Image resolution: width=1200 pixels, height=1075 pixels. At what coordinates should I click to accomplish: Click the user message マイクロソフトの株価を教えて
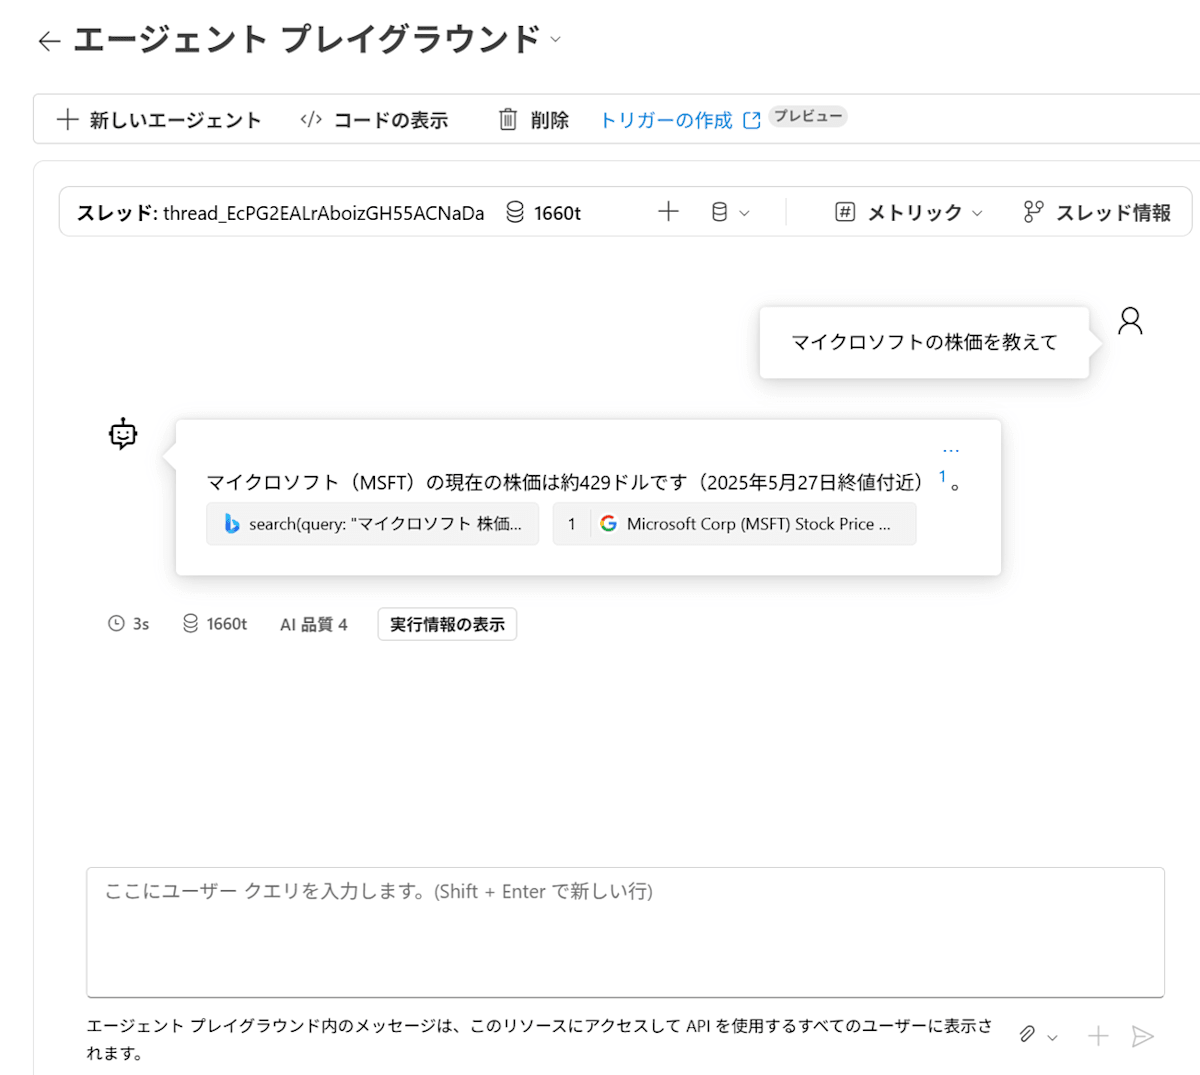[924, 342]
